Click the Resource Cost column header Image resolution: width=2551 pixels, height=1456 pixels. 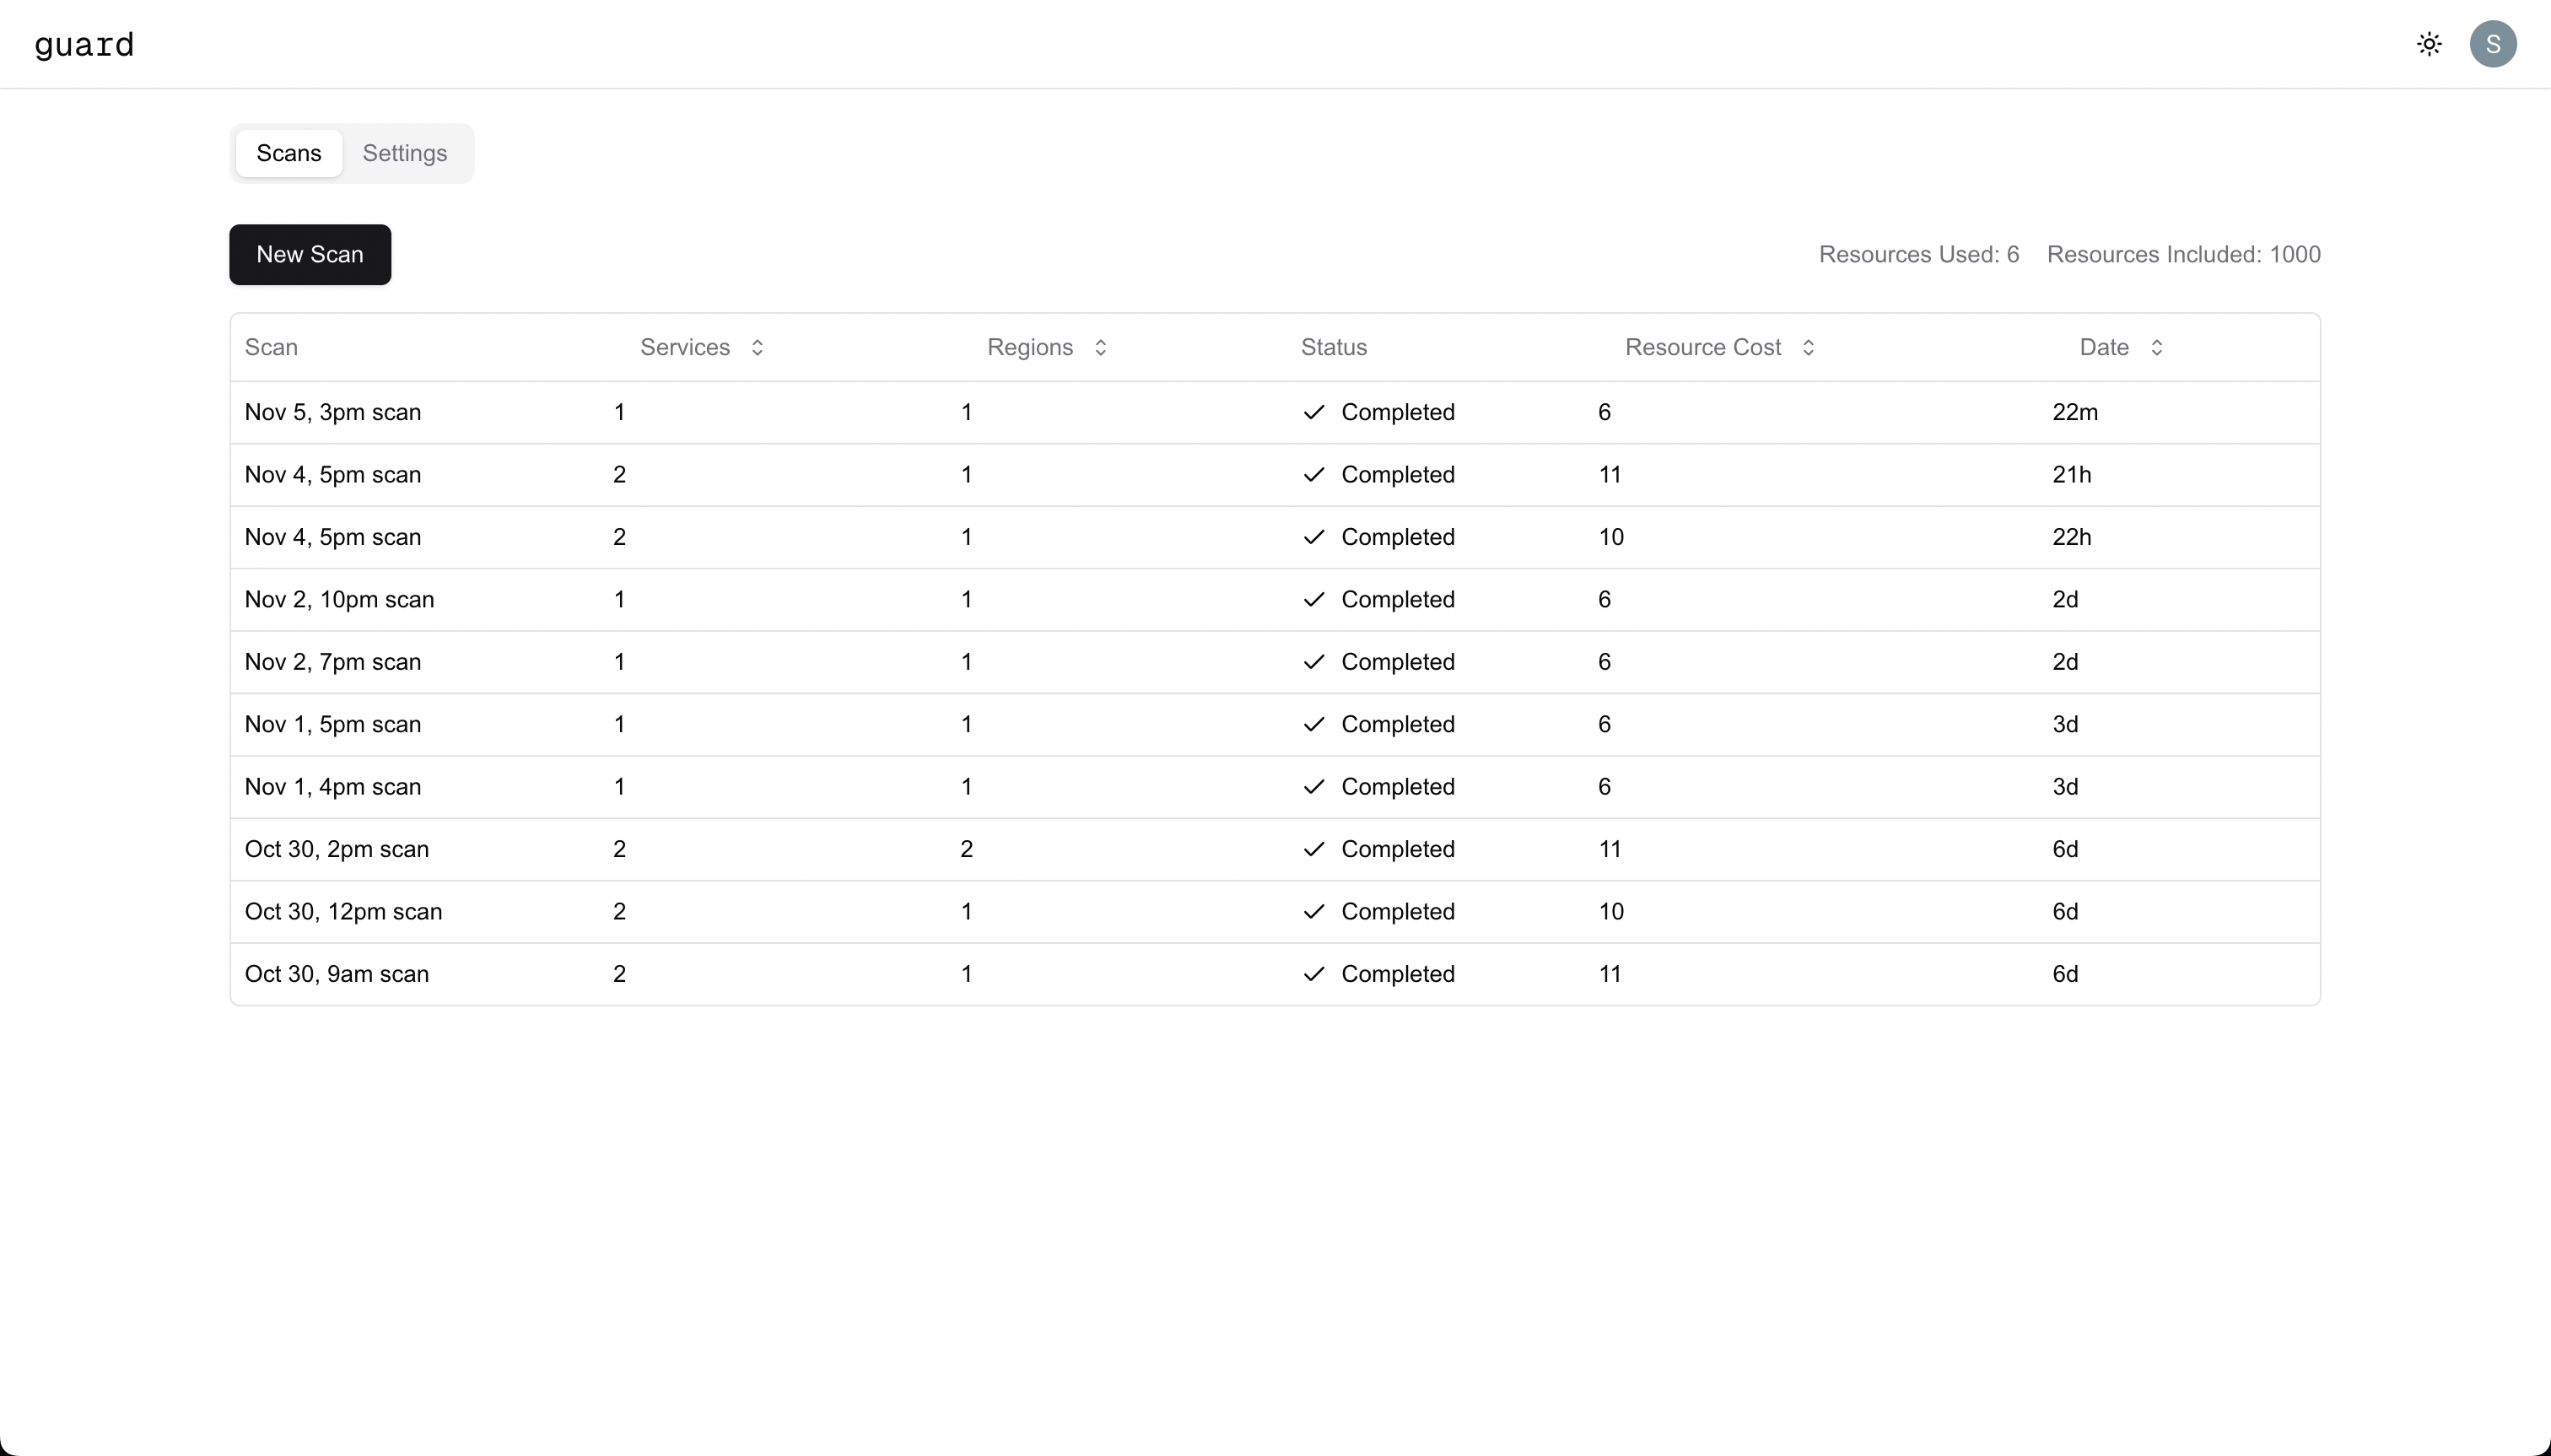[x=1703, y=348]
